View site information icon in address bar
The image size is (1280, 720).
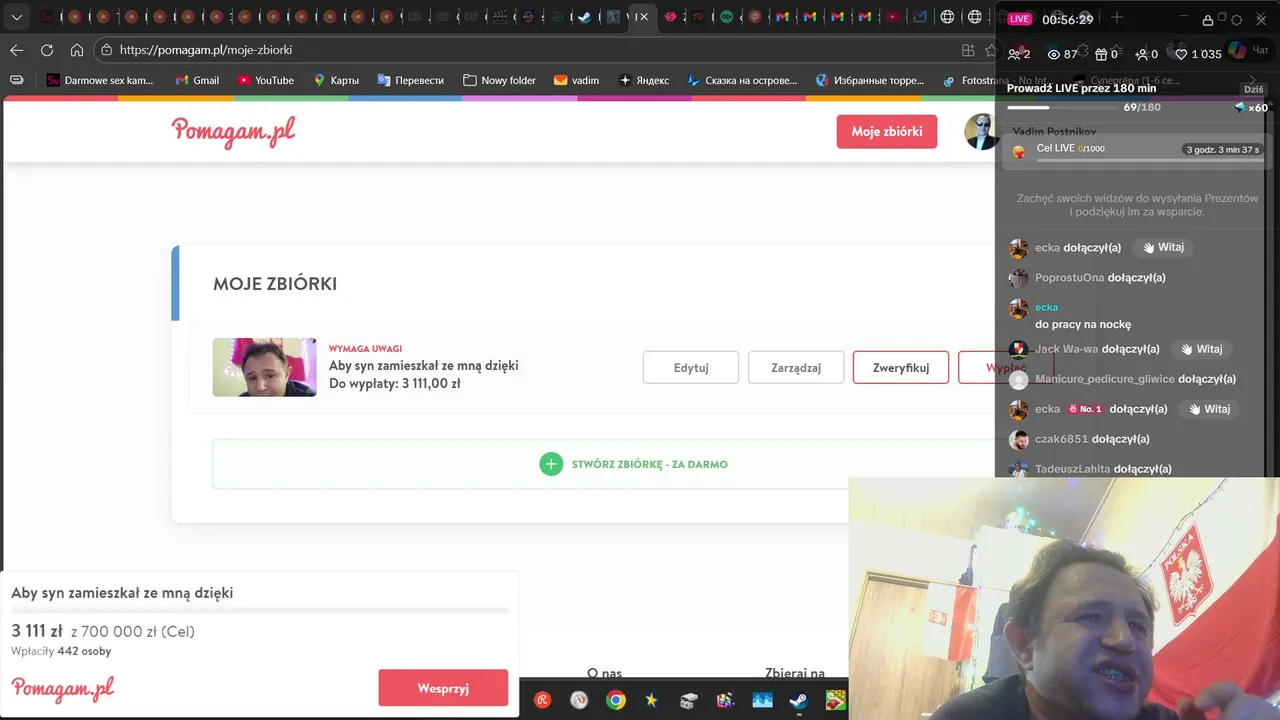pos(106,50)
